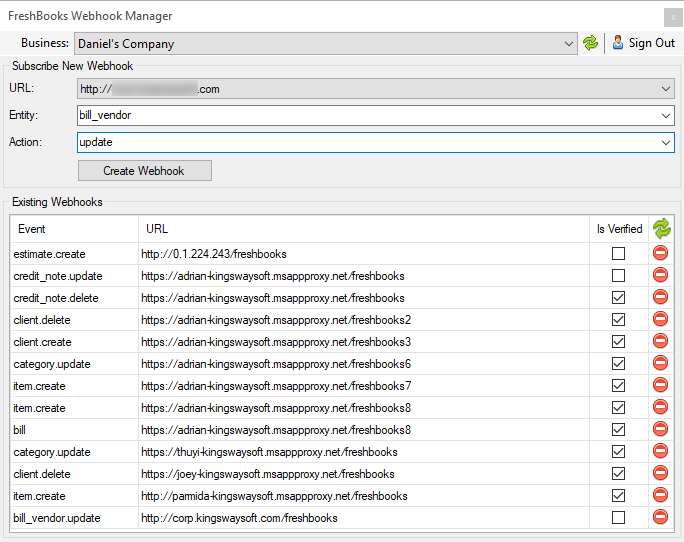
Task: Toggle Is Verified for freshbooks7 row
Action: coord(618,386)
